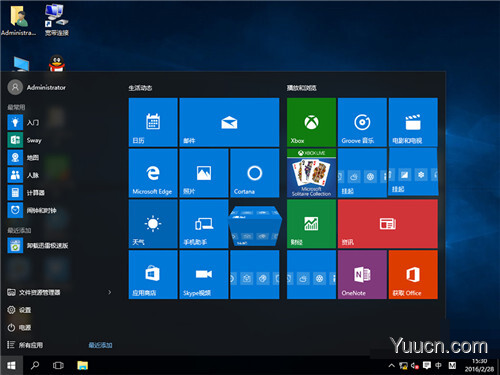Click the 最常用 section label
The height and width of the screenshot is (375, 500).
pyautogui.click(x=16, y=107)
